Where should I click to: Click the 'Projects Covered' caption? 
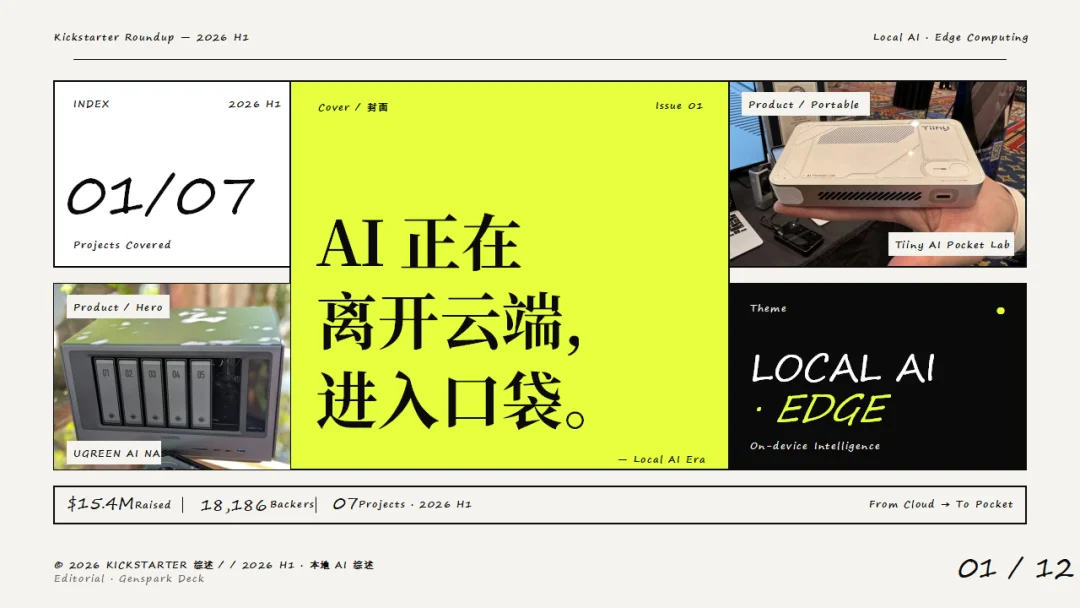[x=122, y=244]
